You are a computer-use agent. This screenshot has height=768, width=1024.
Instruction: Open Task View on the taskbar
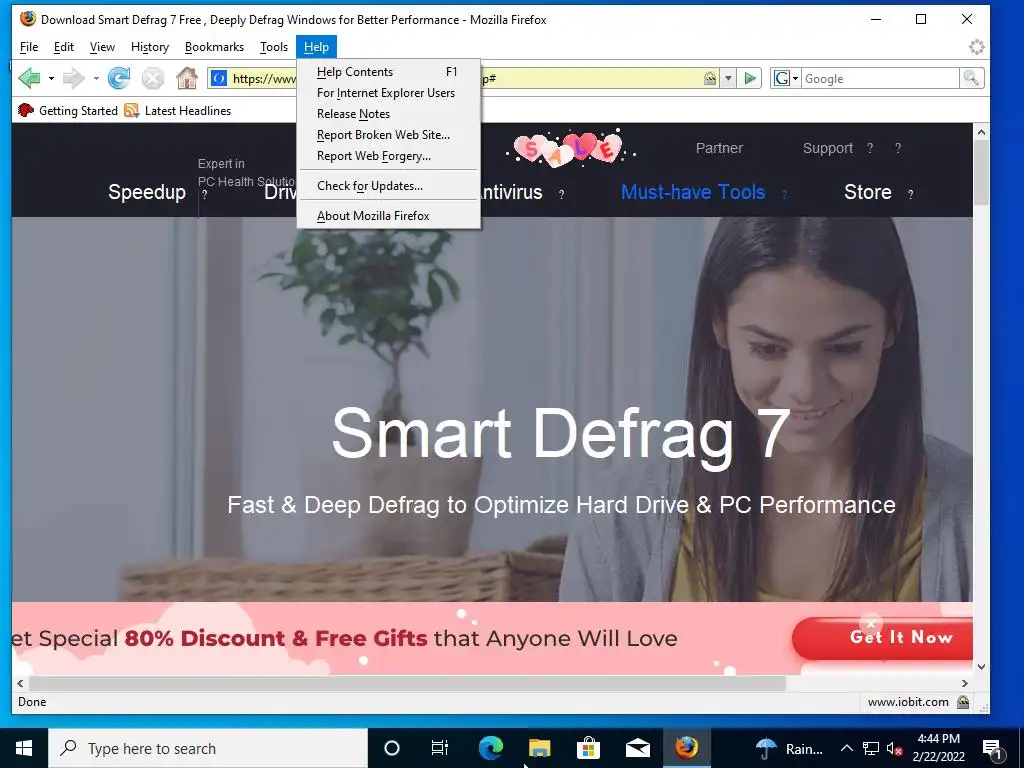[x=440, y=748]
